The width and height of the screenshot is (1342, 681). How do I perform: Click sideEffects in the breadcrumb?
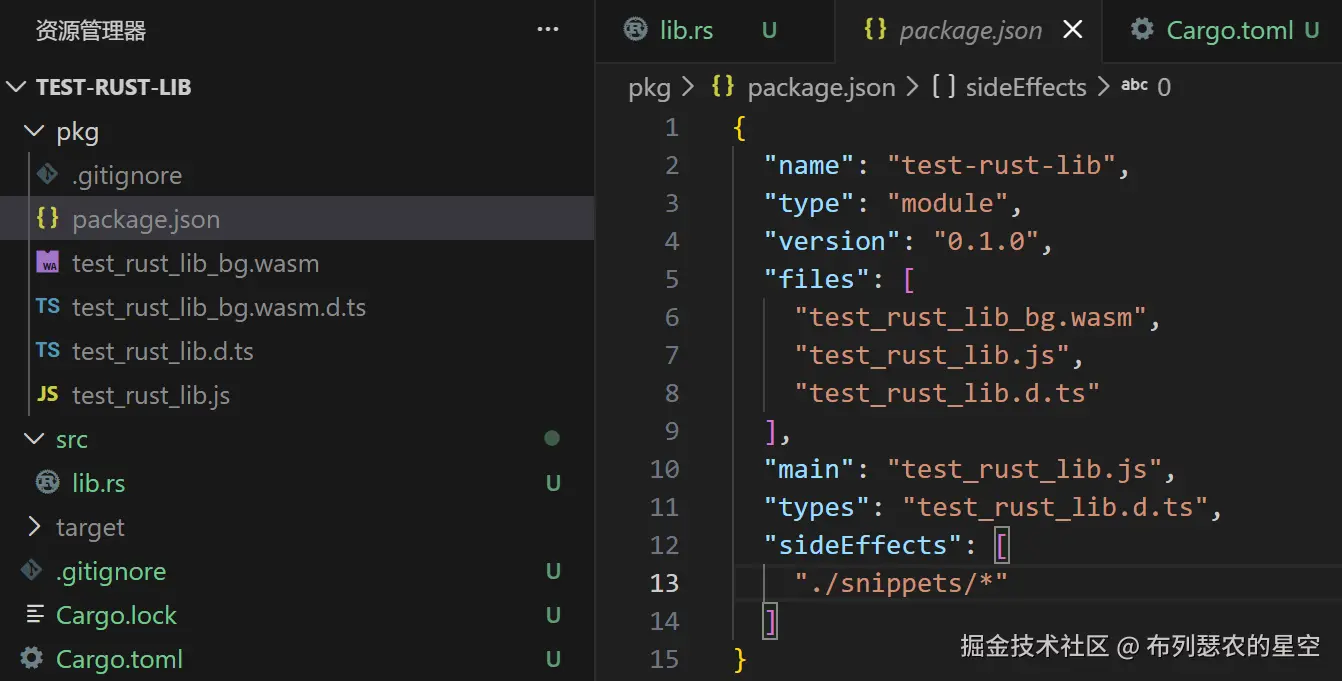click(1025, 88)
